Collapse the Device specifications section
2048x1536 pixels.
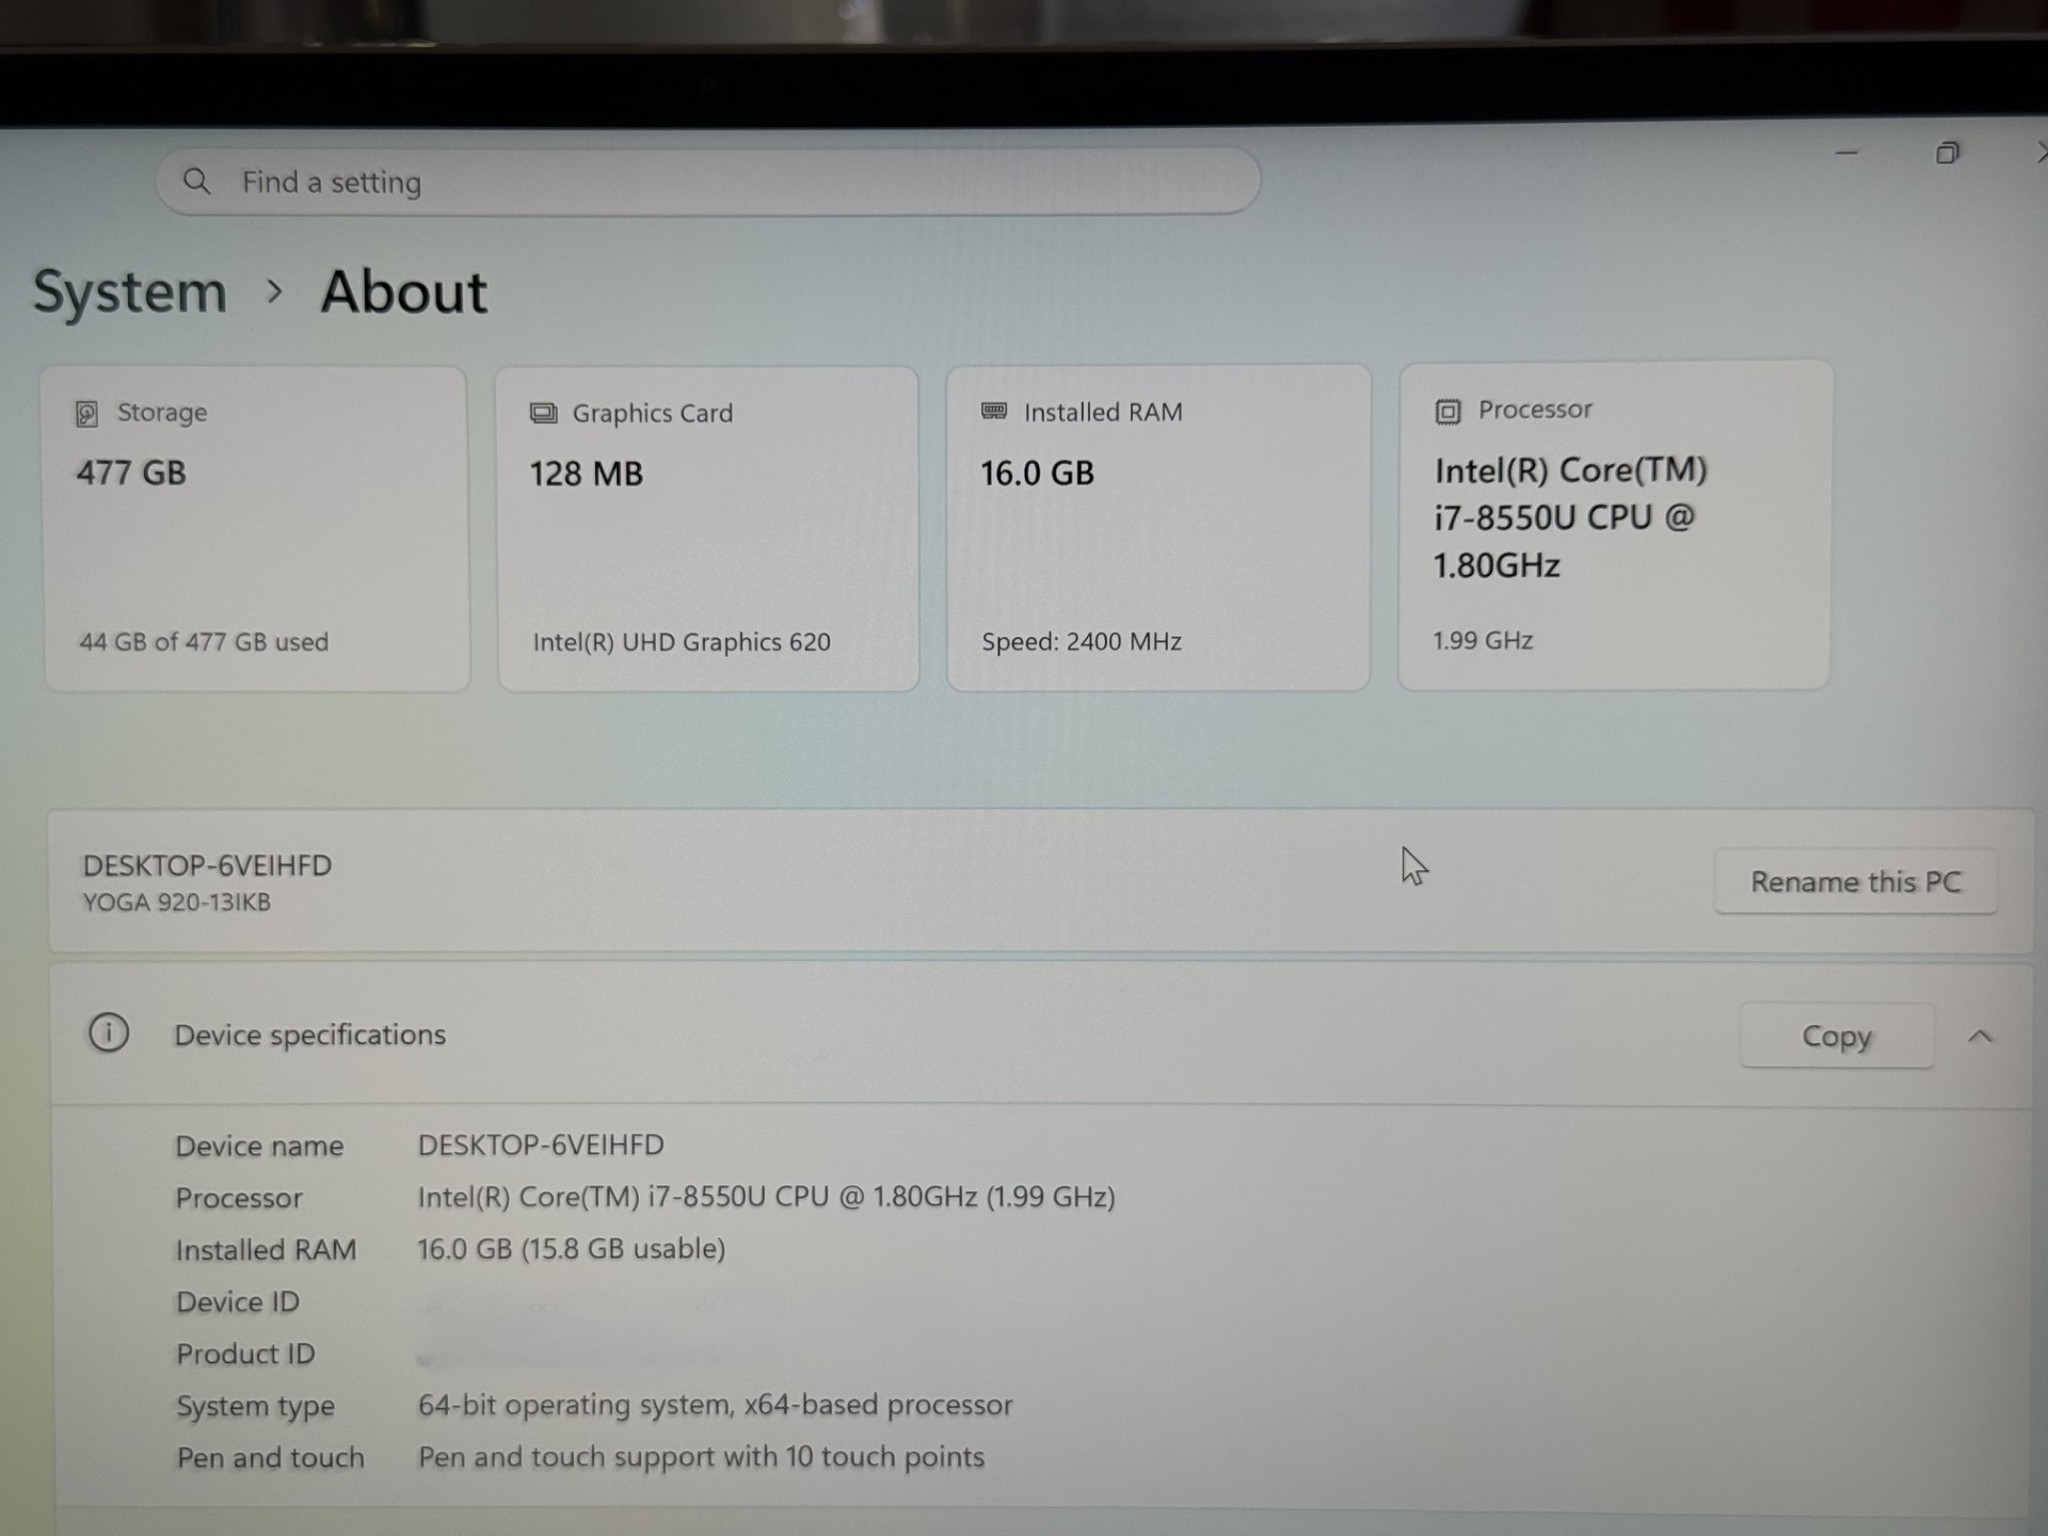[1980, 1037]
